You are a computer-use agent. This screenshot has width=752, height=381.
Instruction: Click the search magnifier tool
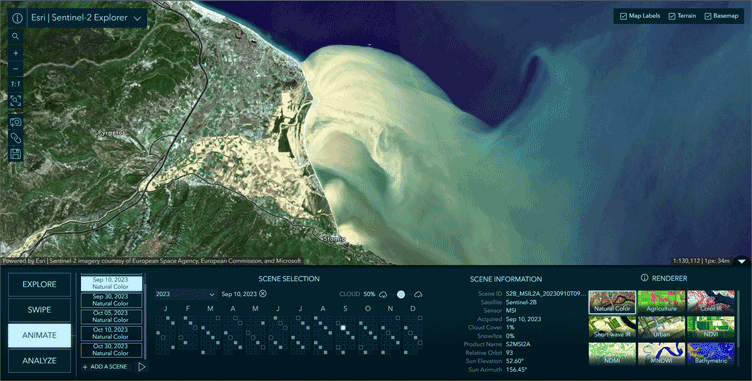[16, 36]
